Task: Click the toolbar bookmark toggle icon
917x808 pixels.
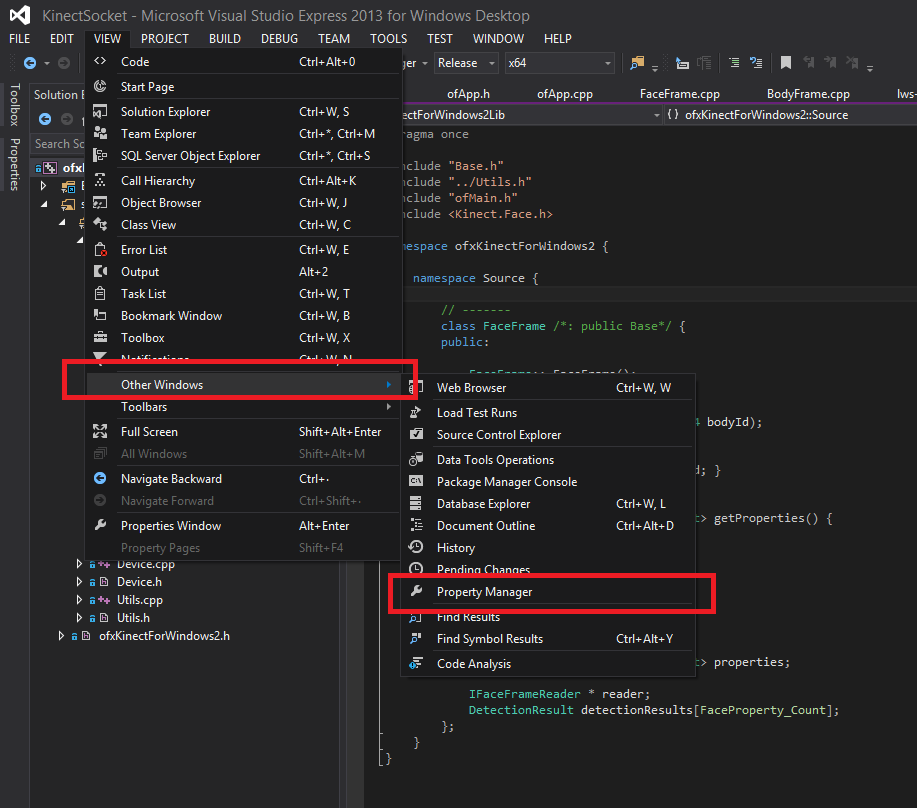Action: [x=785, y=63]
